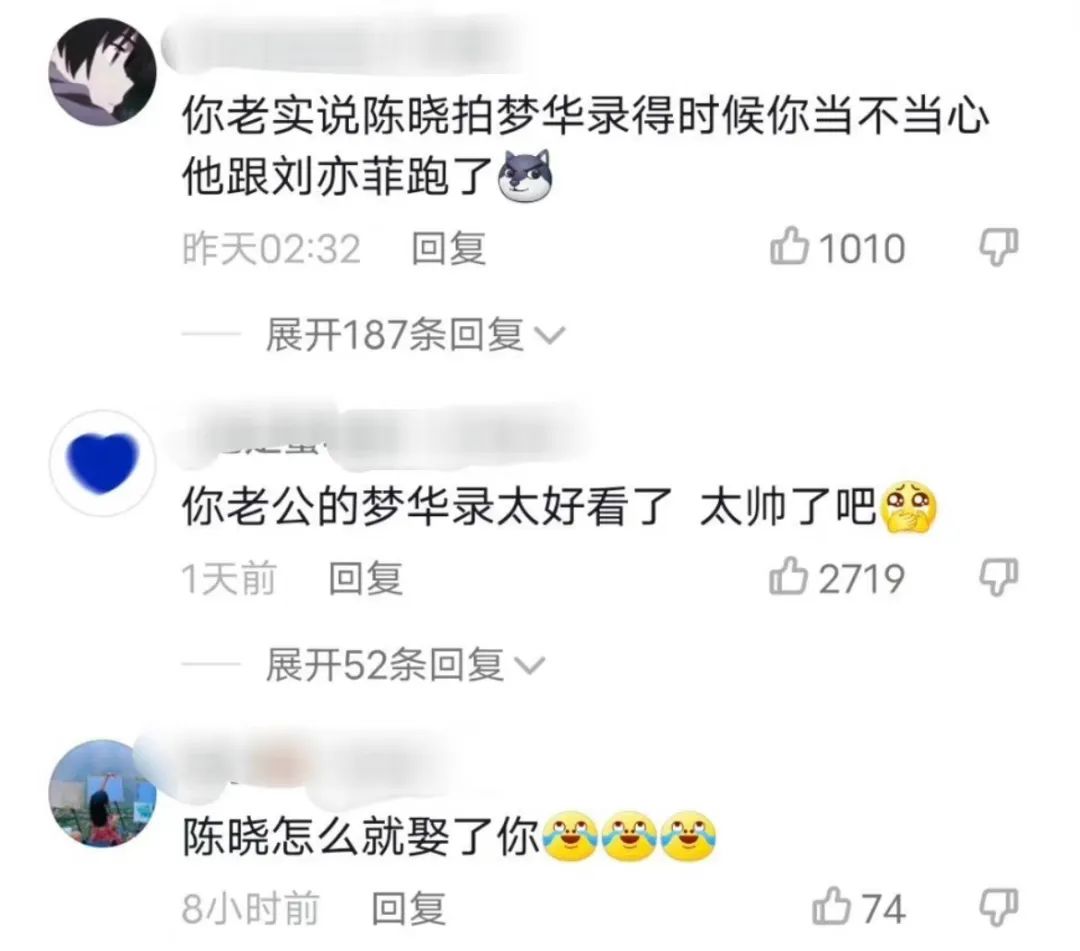The image size is (1080, 951).
Task: Select the comment text 陈晓怎么就娶了你
Action: pos(361,838)
